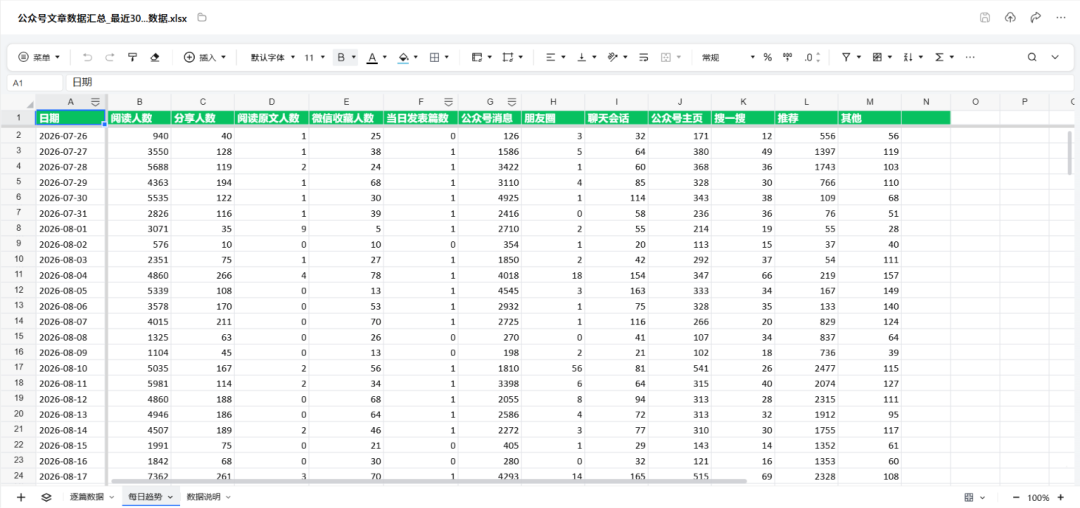Click the save icon in the title bar

(x=985, y=18)
